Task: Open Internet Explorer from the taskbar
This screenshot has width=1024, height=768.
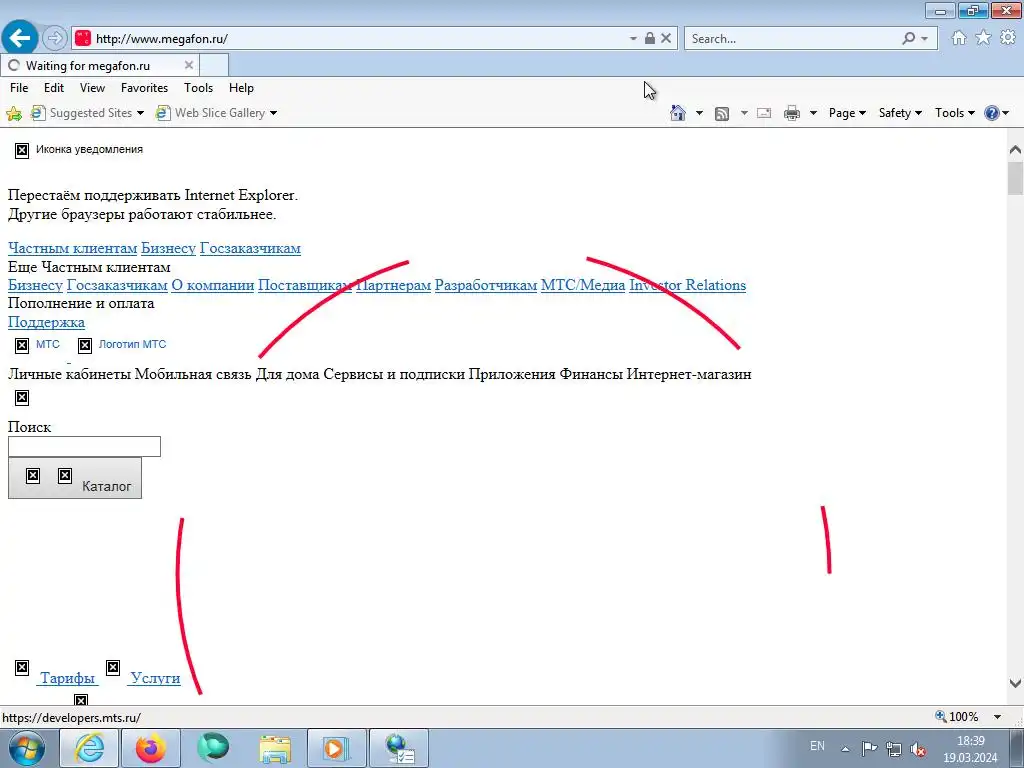Action: coord(89,748)
